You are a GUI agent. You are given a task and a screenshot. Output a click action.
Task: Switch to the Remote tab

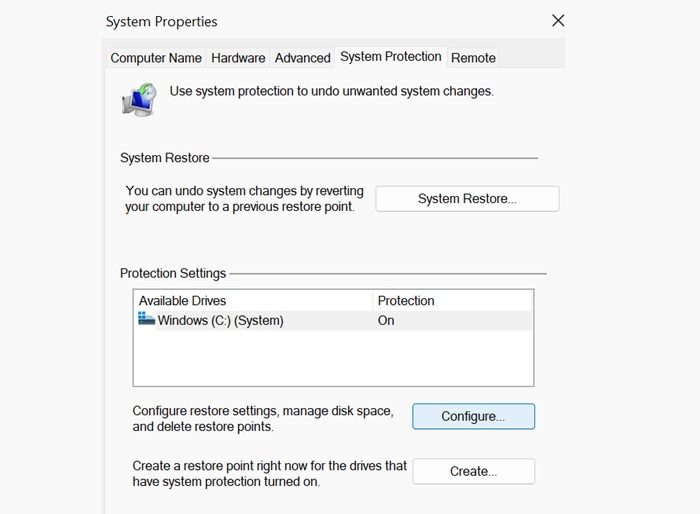[473, 58]
